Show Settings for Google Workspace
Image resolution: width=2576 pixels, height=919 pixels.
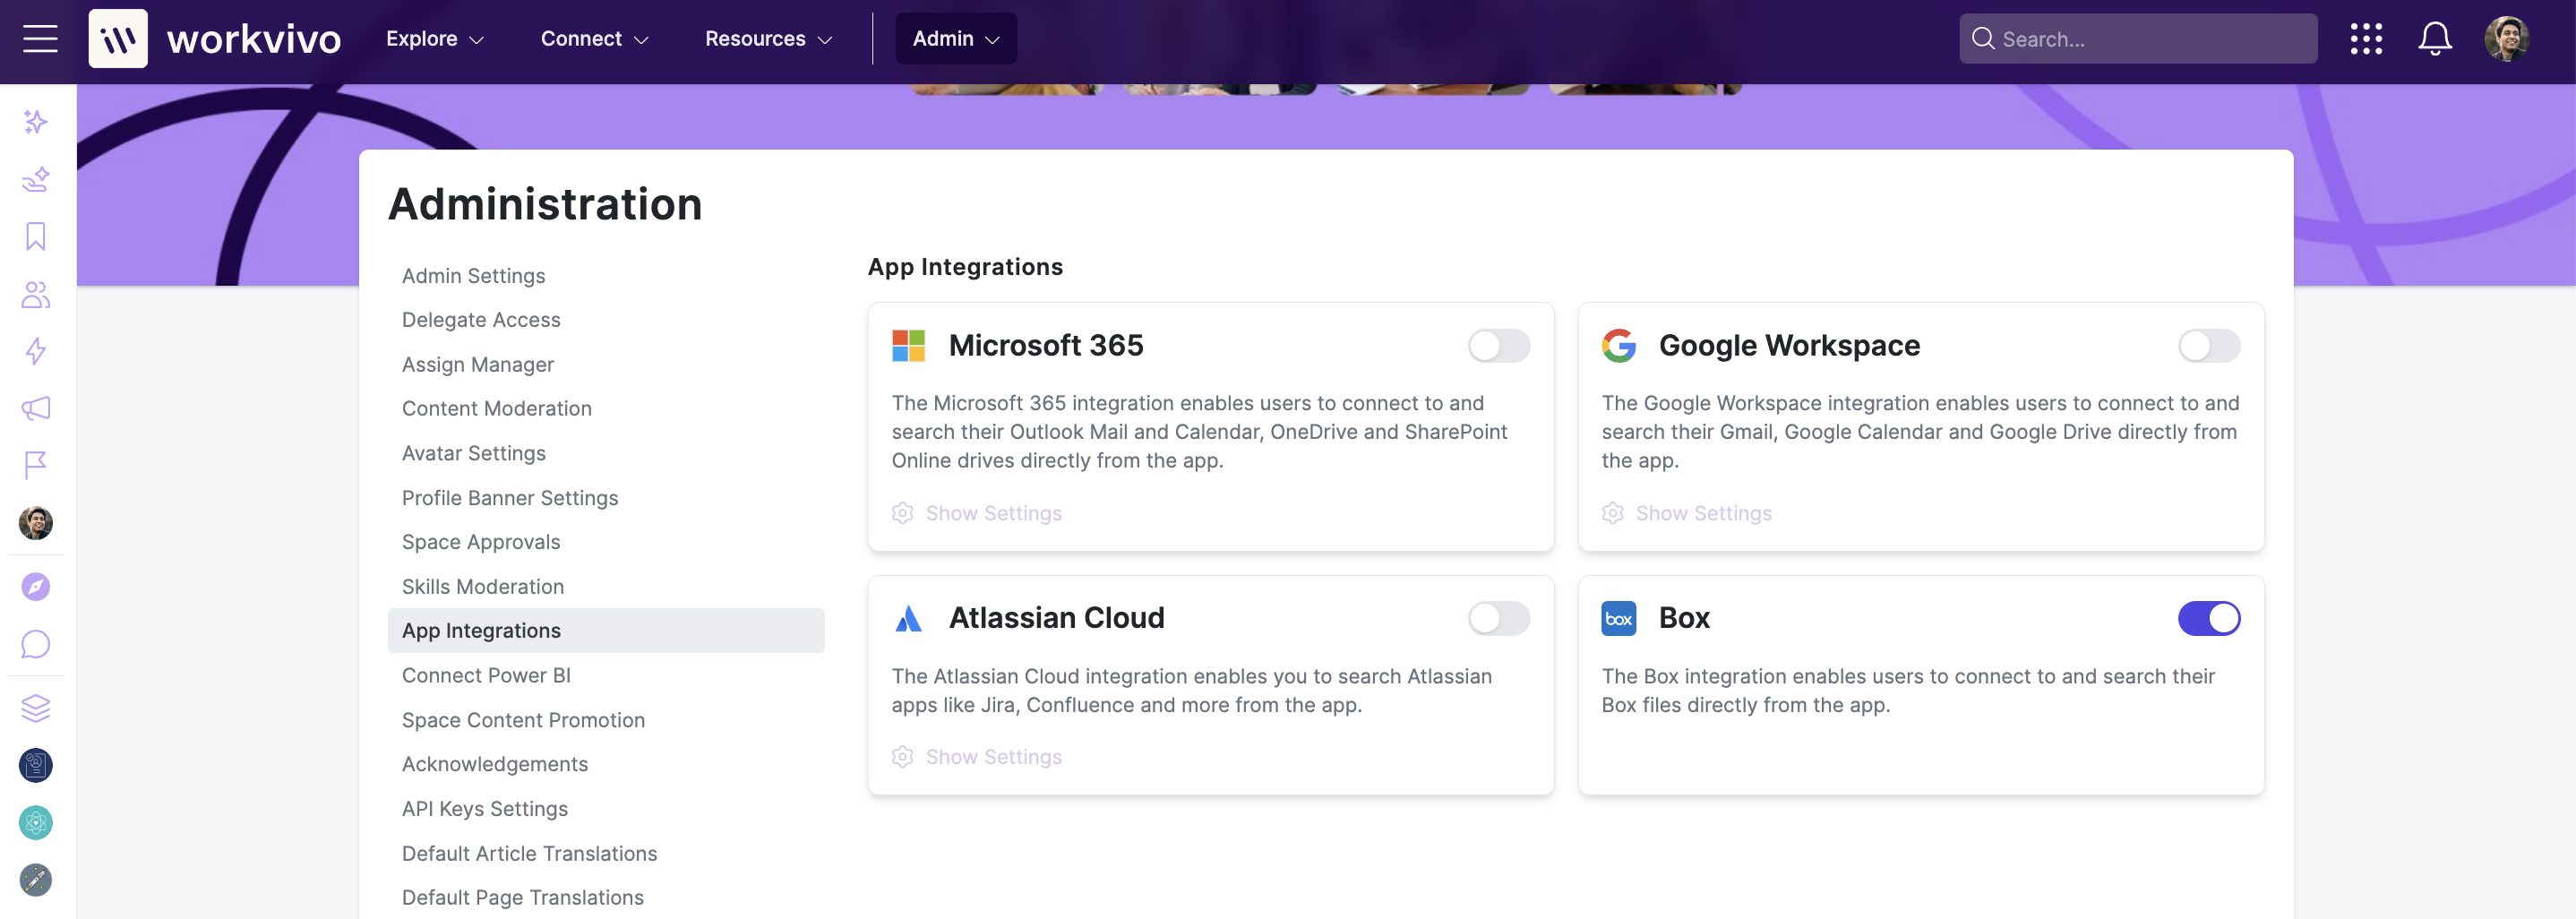(1687, 513)
